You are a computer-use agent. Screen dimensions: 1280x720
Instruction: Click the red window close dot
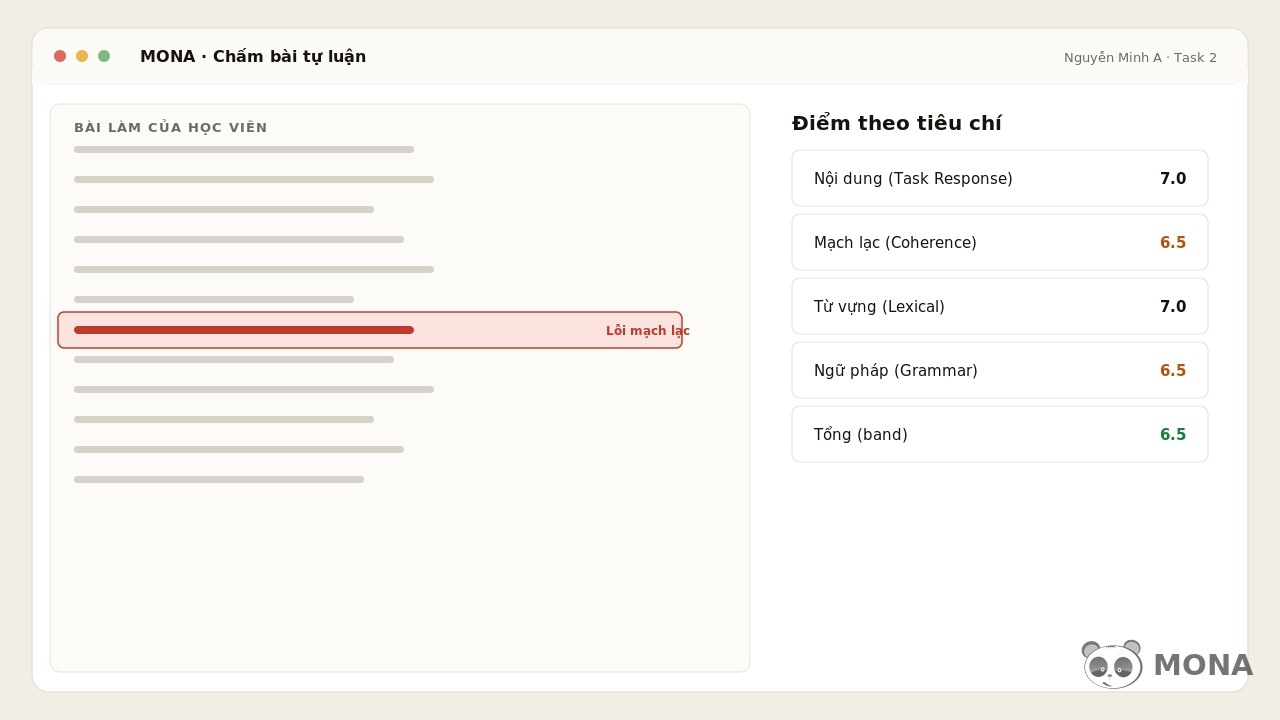click(60, 56)
